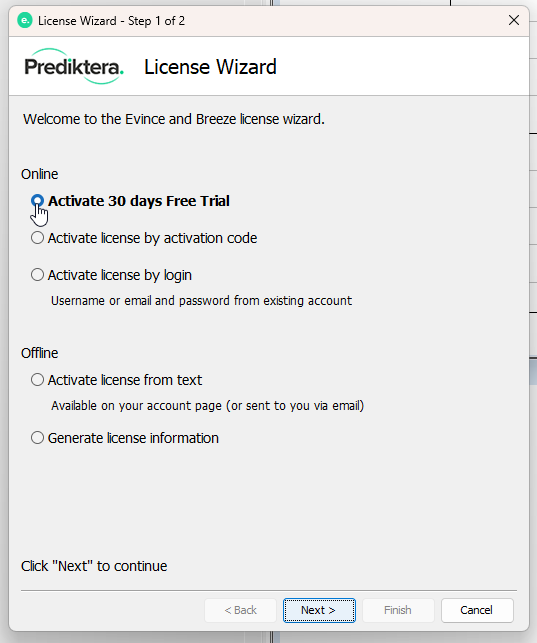Click the account page availability hint text

[207, 406]
